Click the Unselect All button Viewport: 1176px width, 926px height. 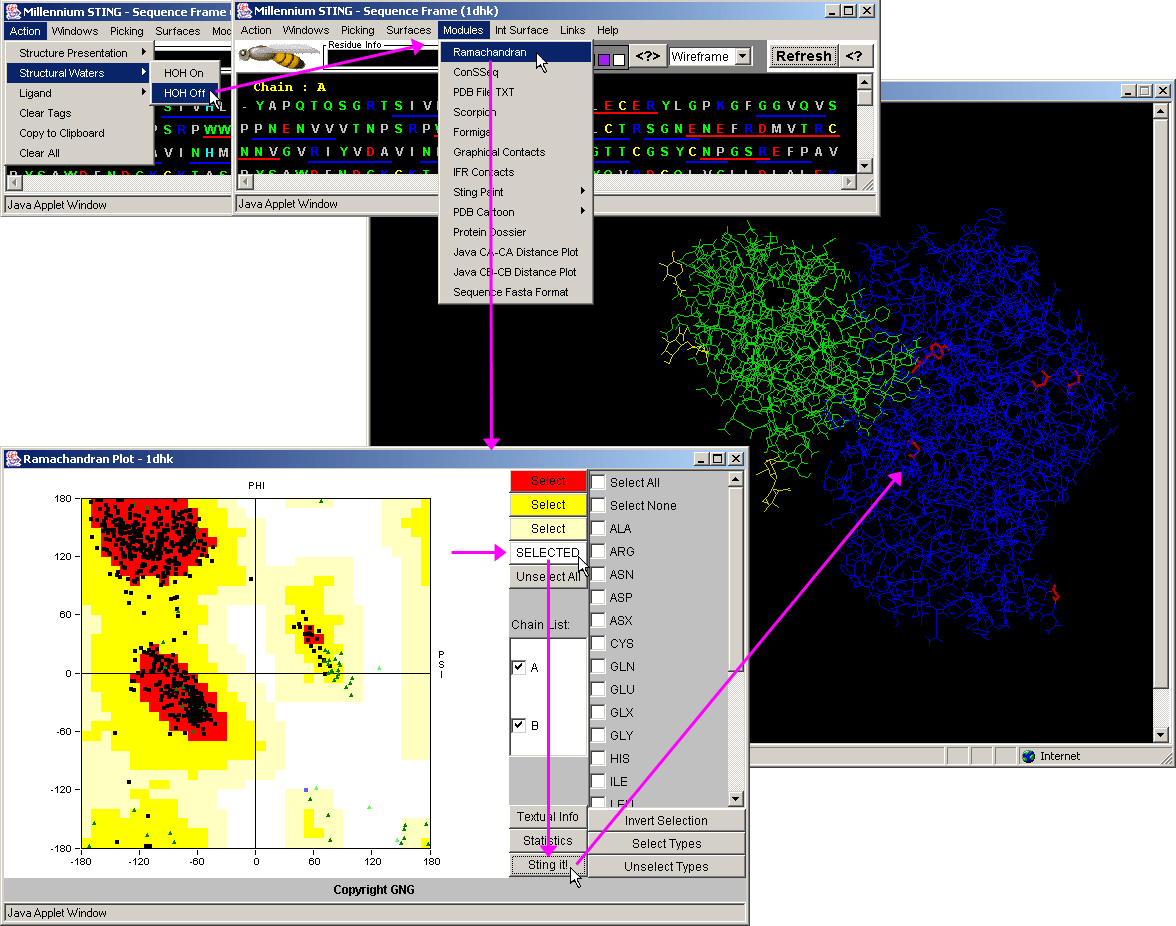548,577
